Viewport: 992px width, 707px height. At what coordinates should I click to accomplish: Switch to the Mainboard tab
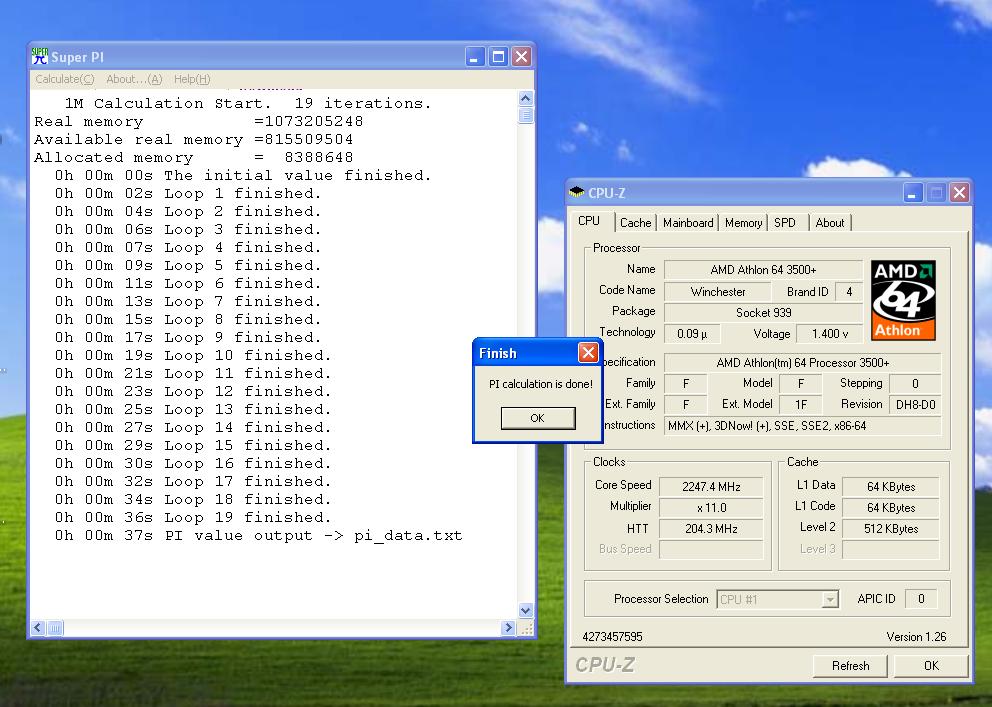[x=688, y=223]
